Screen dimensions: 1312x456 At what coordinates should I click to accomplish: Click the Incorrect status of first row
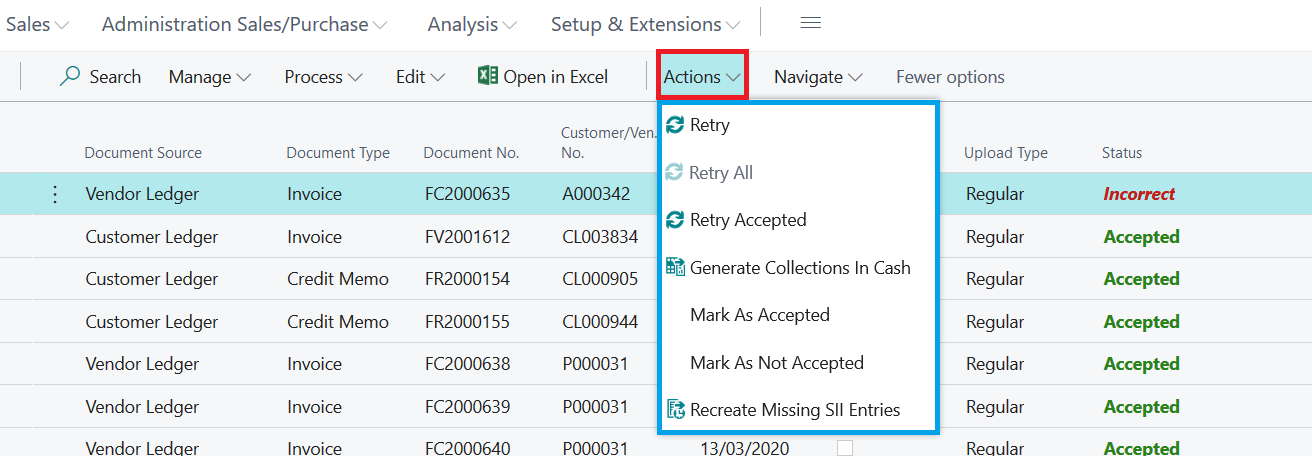(x=1139, y=194)
